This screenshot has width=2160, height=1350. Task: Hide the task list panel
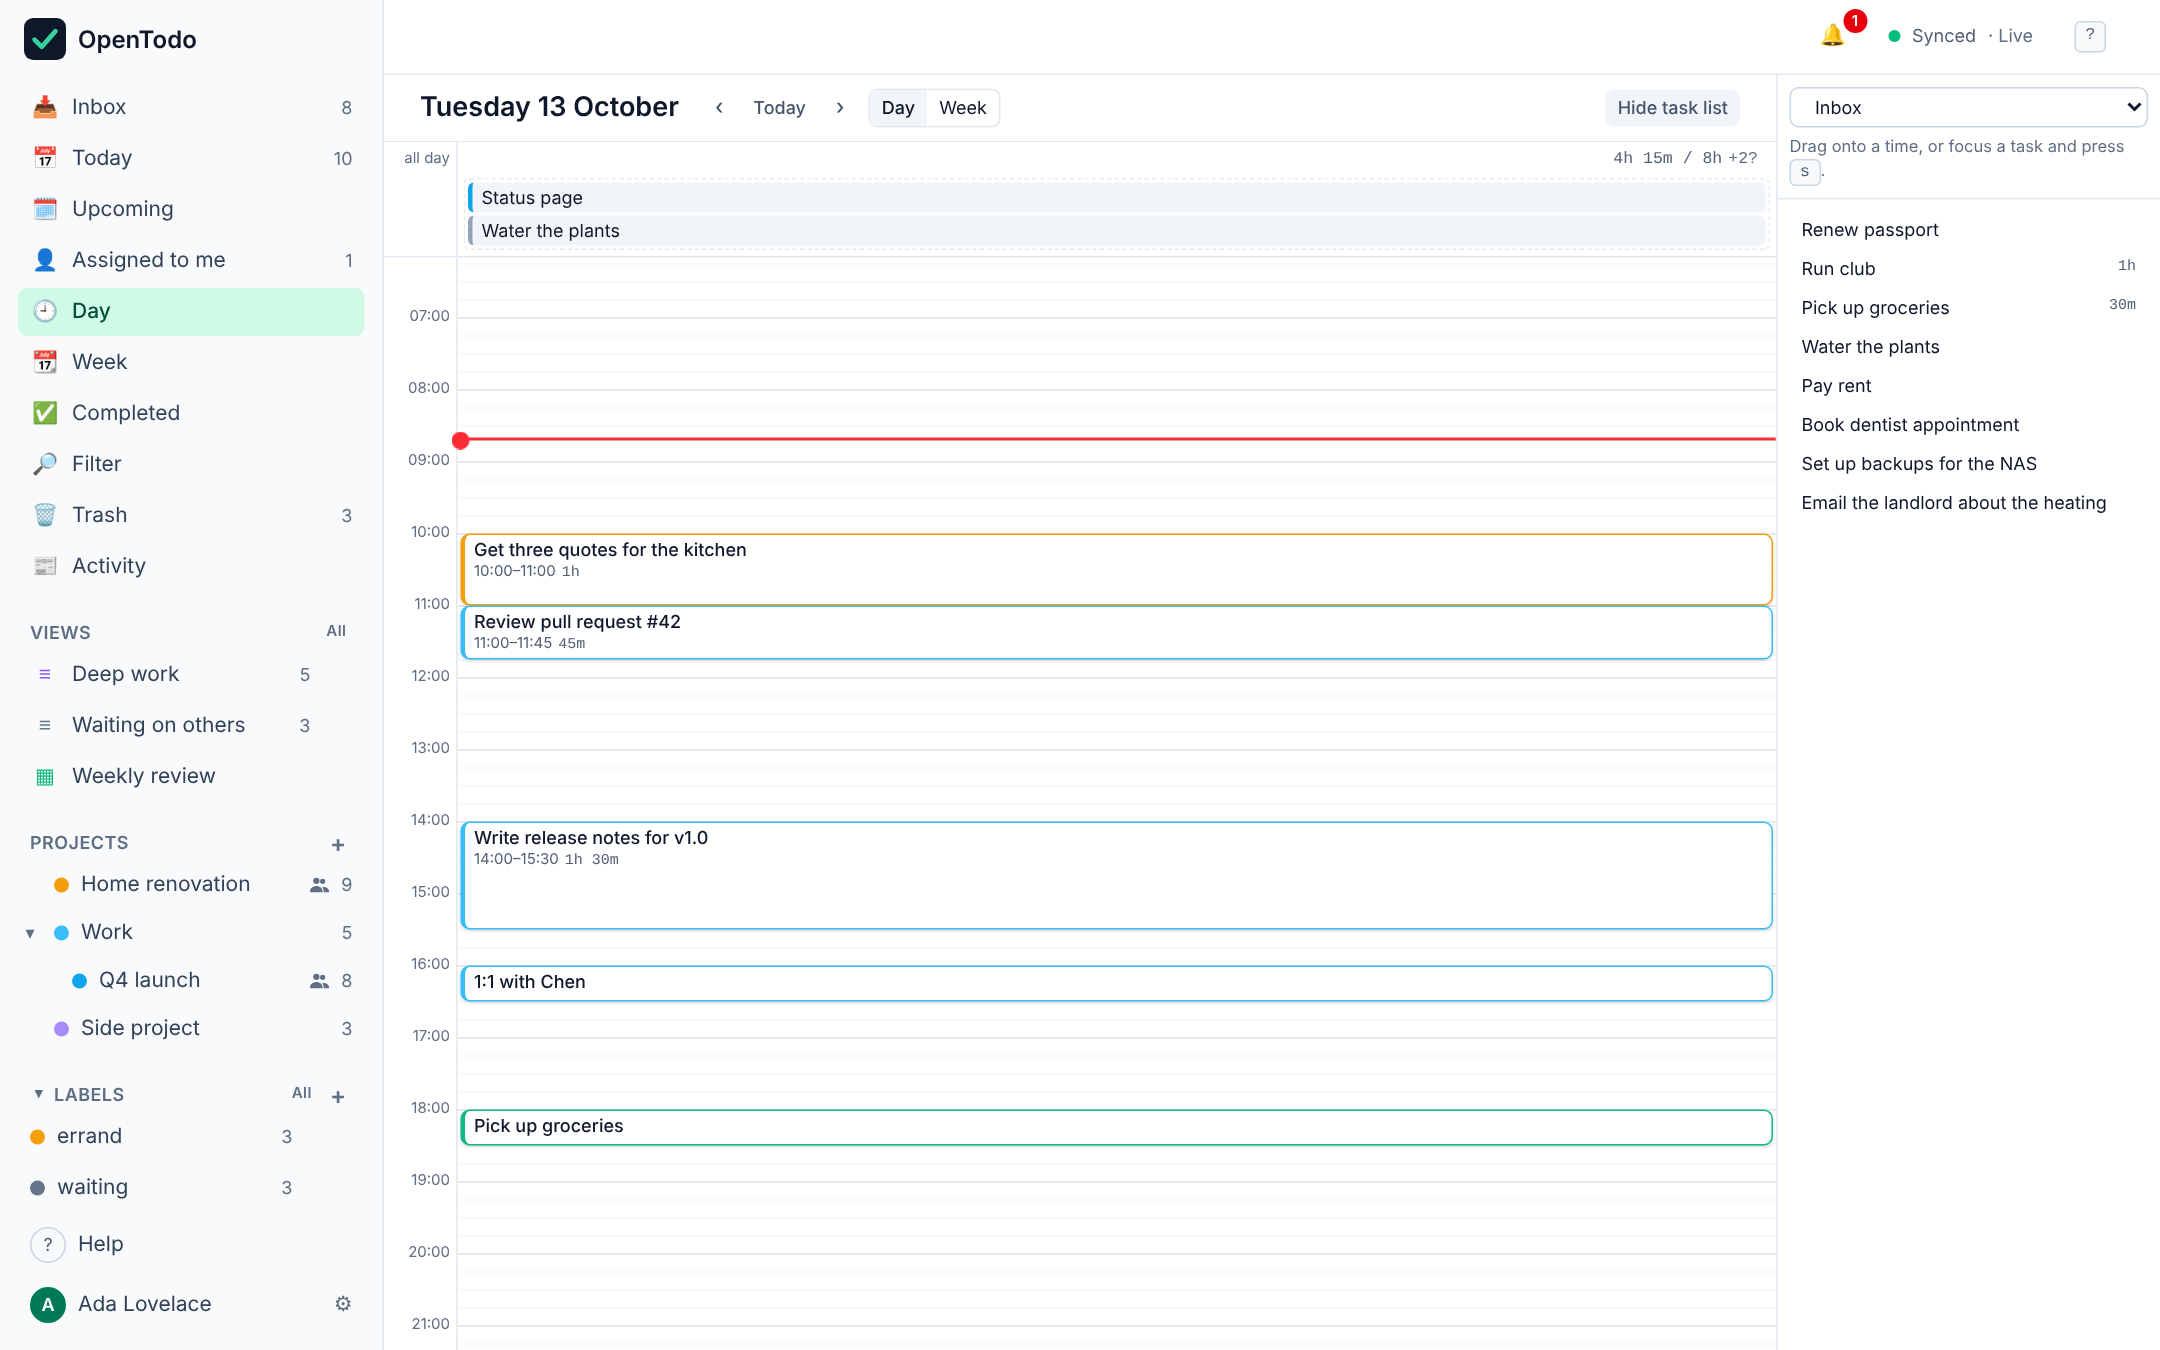tap(1672, 108)
